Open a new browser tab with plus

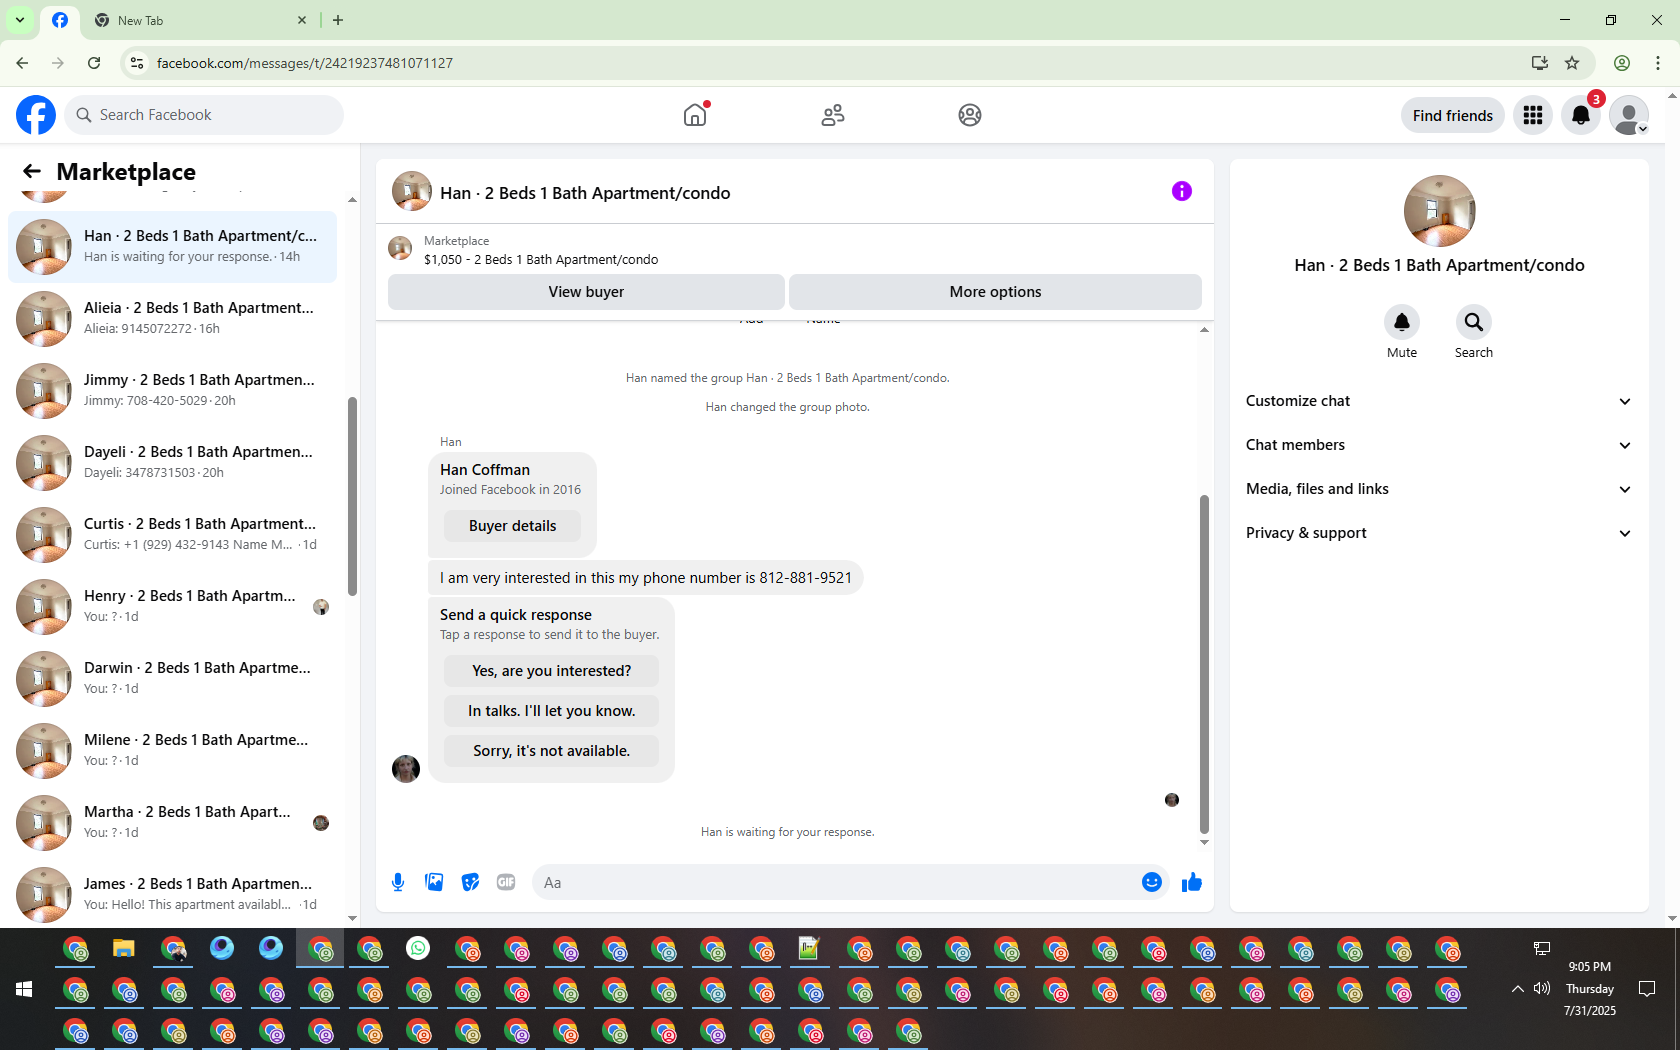coord(338,20)
